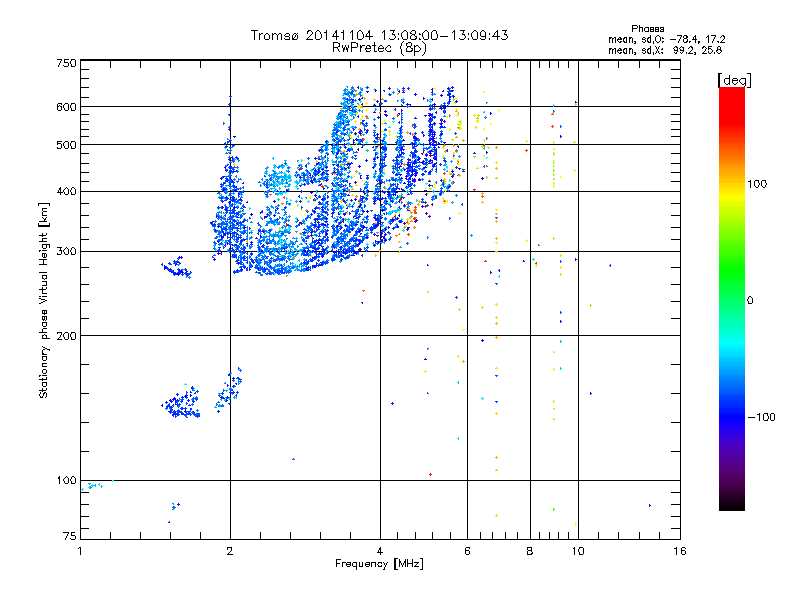Click the y-axis tick label "500"

click(66, 145)
